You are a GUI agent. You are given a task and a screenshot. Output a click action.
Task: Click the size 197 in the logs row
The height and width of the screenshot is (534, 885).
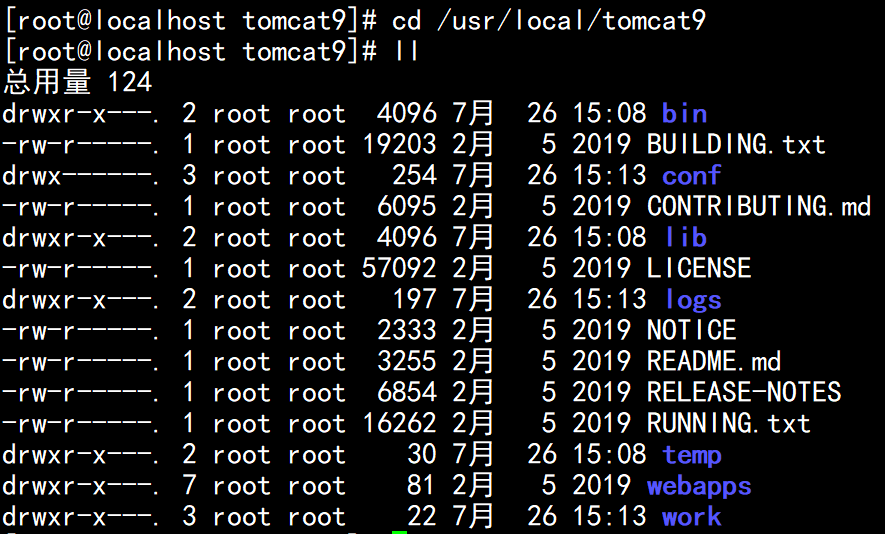[x=414, y=299]
